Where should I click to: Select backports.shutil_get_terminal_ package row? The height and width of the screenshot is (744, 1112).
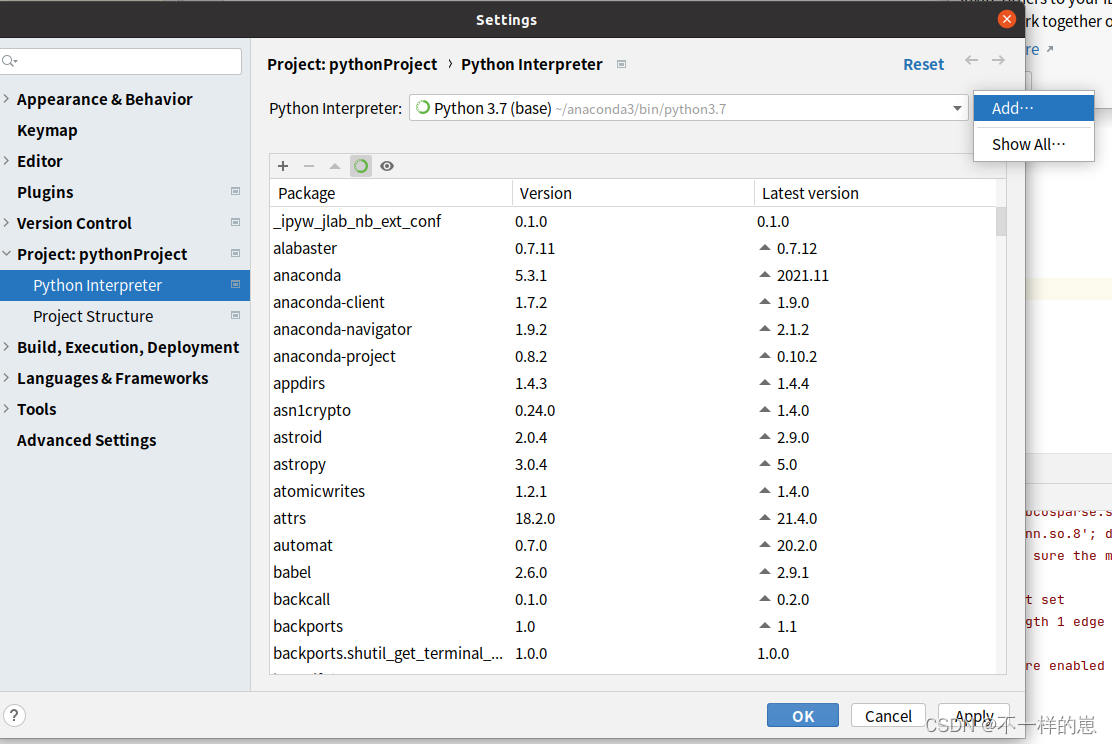tap(633, 653)
